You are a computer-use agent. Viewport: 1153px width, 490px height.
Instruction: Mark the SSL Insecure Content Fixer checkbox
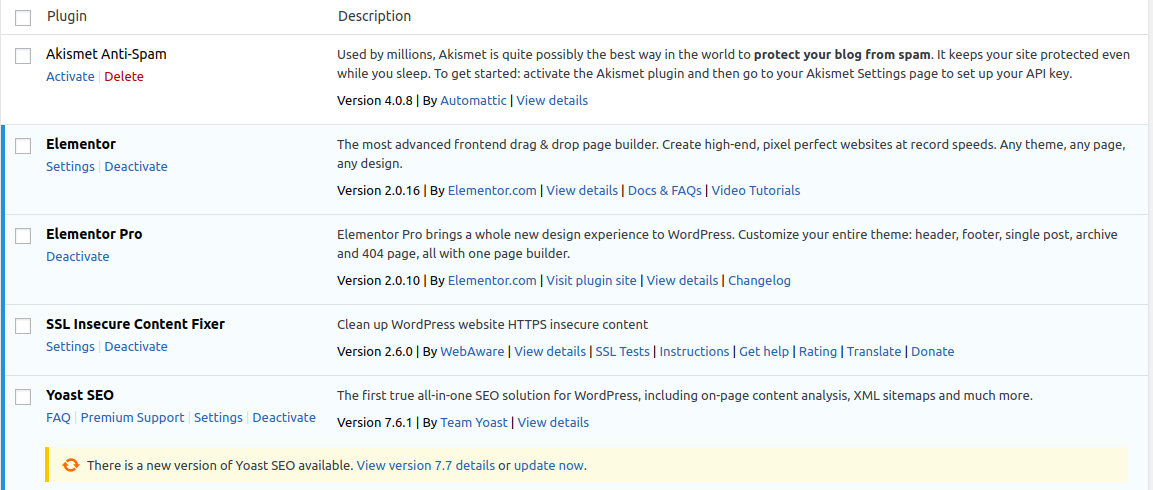tap(23, 326)
